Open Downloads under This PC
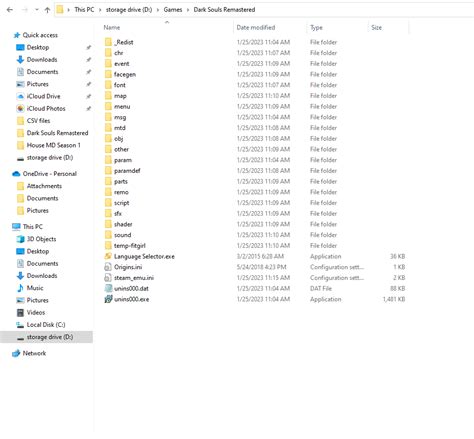 pyautogui.click(x=42, y=276)
